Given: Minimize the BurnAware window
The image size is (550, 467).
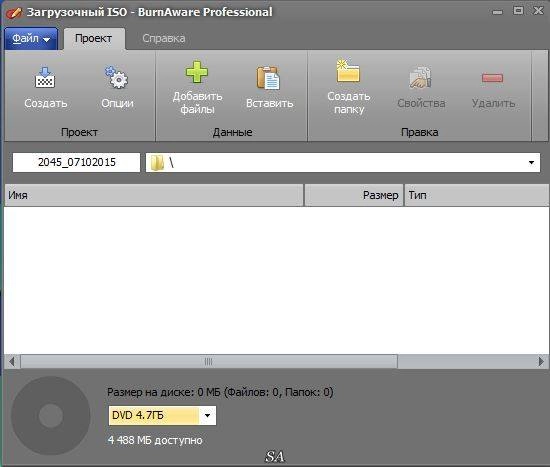Looking at the screenshot, I should coord(497,12).
